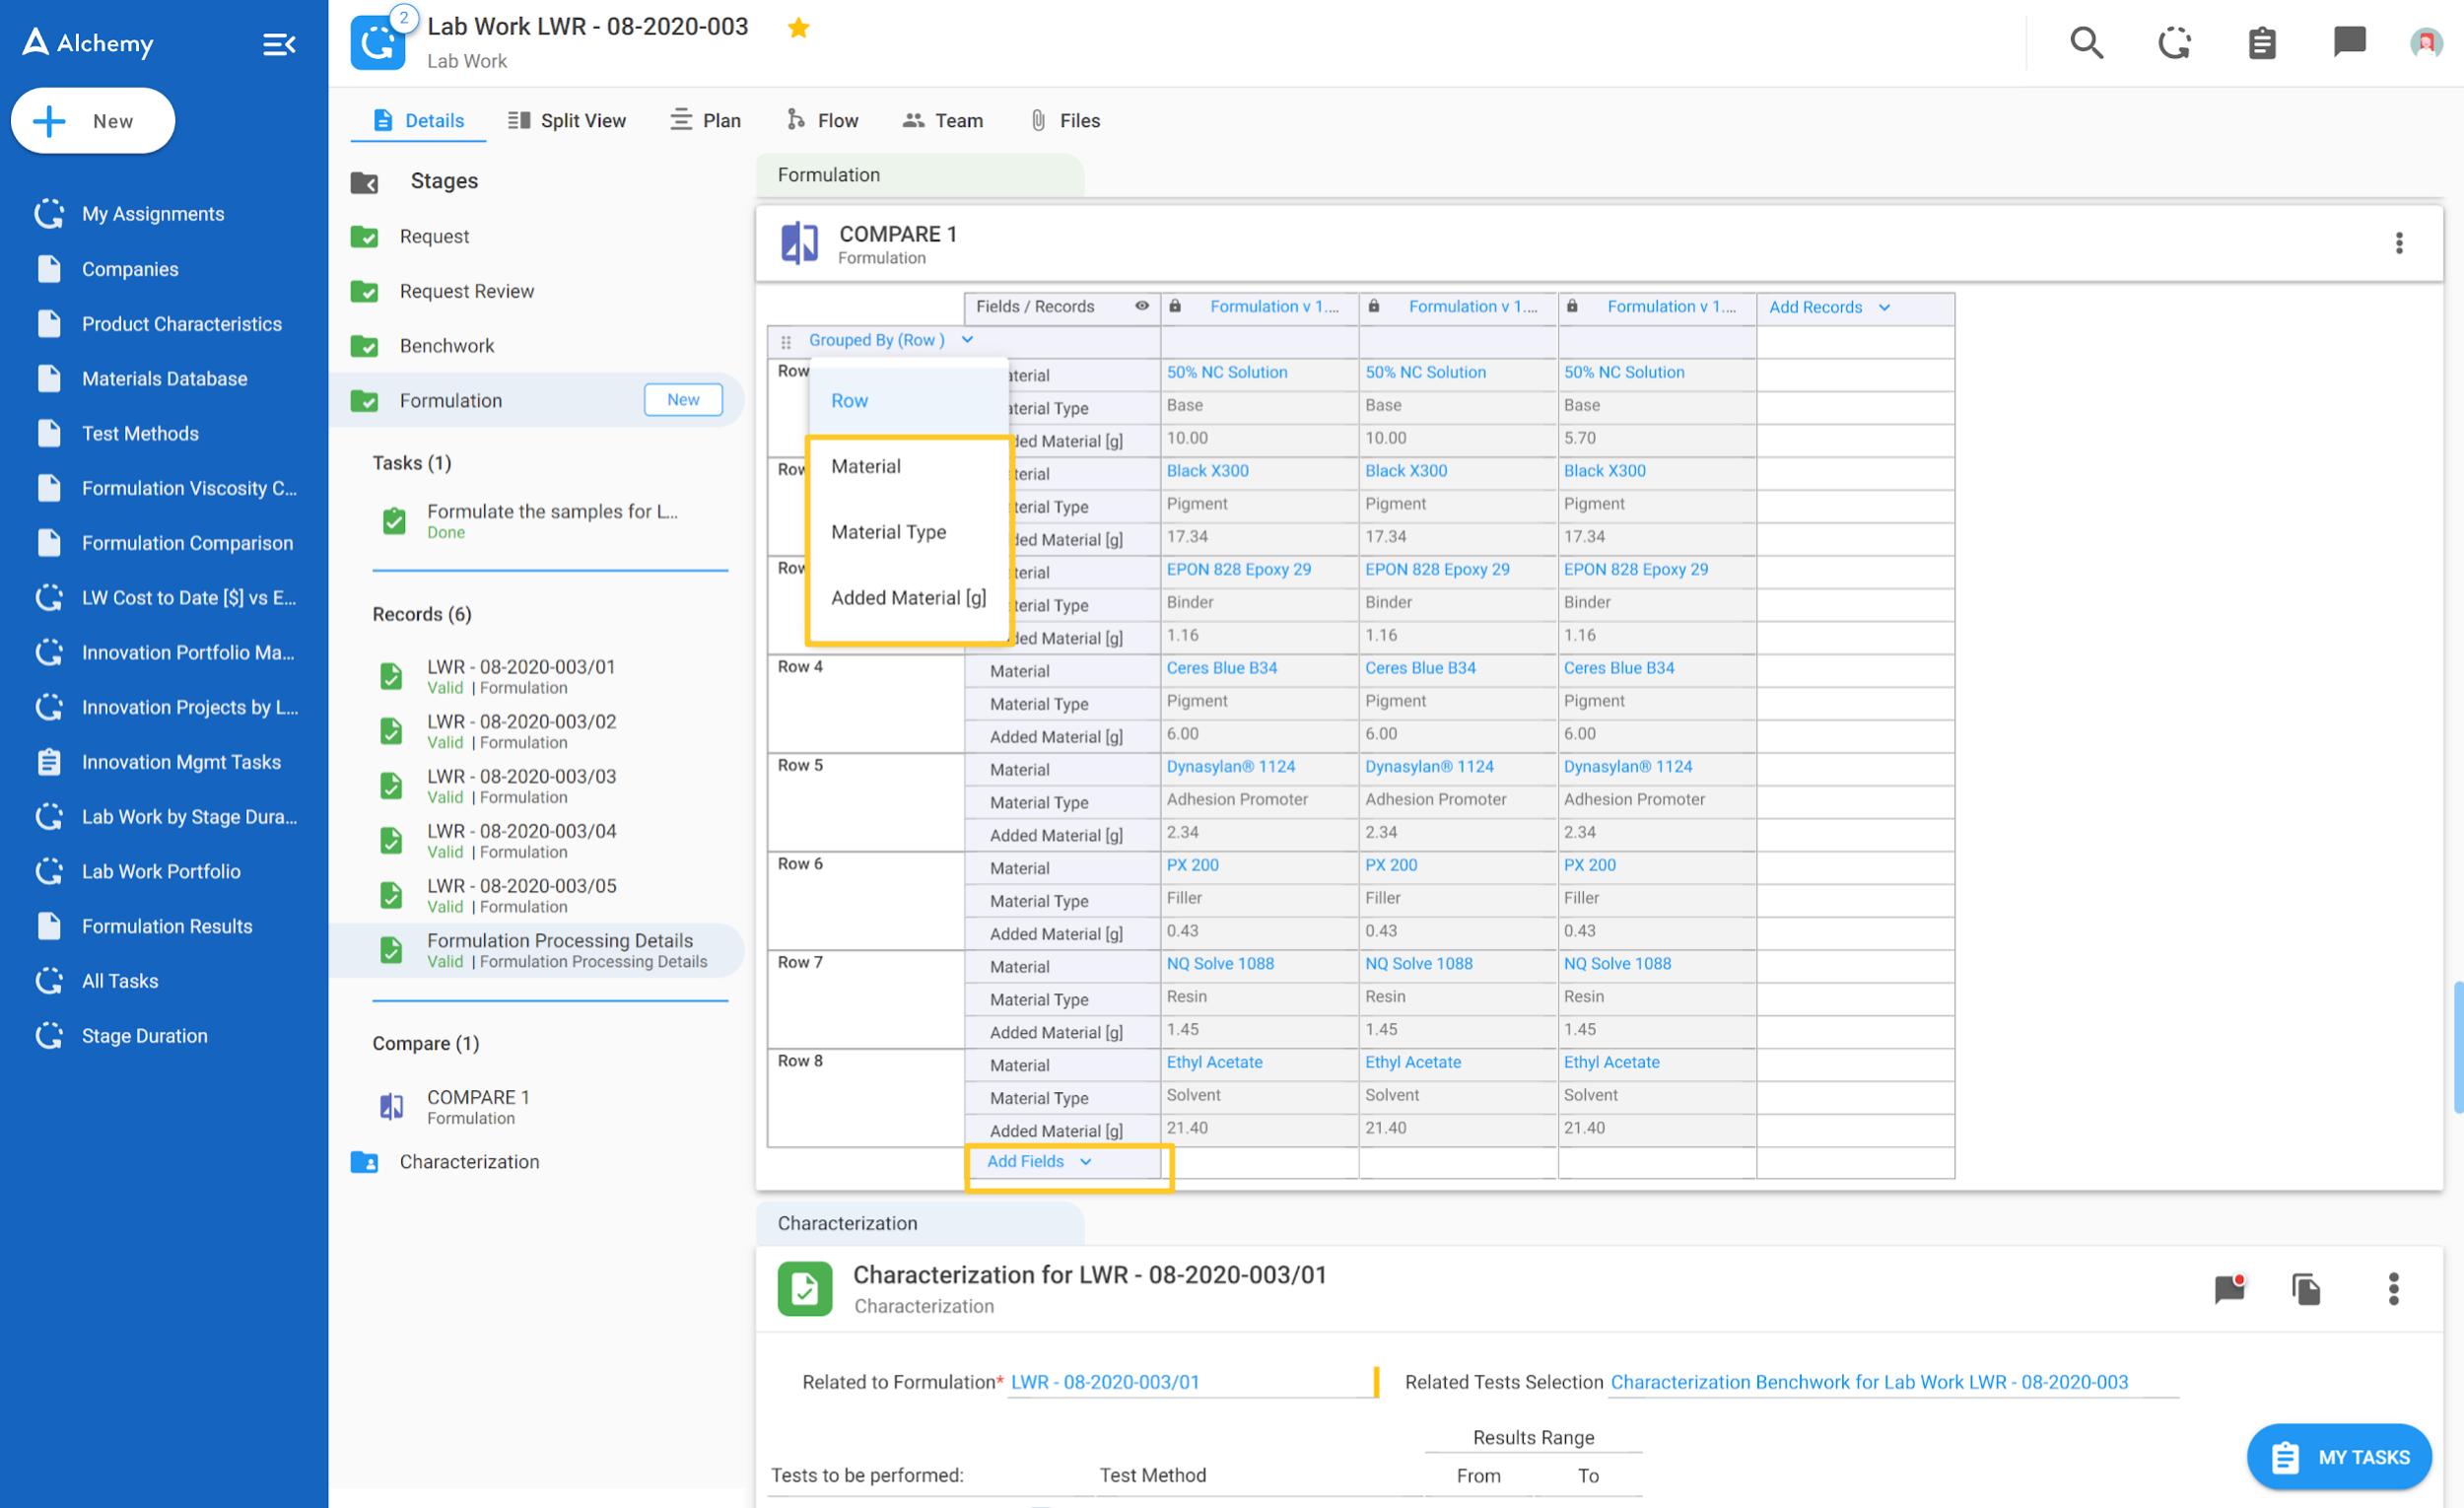Click the Benchwork stage check folder
Viewport: 2464px width, 1508px height.
click(x=364, y=346)
